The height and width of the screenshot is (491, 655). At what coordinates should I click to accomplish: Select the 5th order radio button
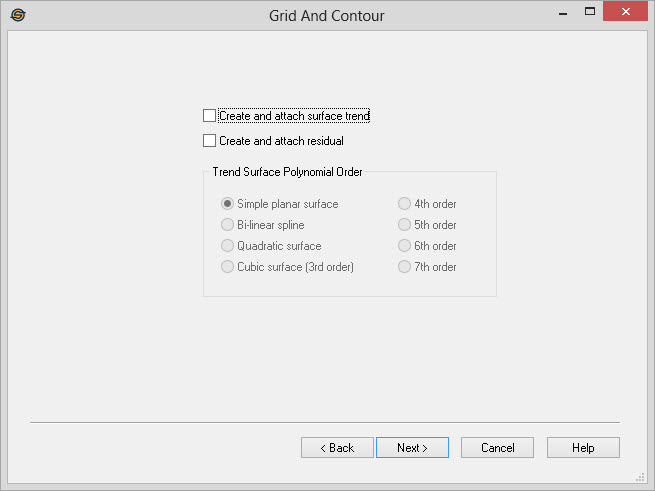[x=405, y=225]
